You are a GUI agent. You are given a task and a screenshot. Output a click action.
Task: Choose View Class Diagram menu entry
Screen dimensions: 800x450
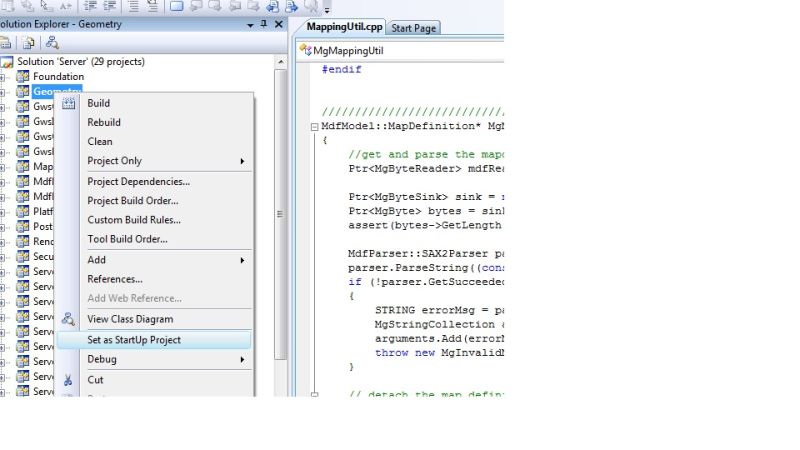coord(155,319)
